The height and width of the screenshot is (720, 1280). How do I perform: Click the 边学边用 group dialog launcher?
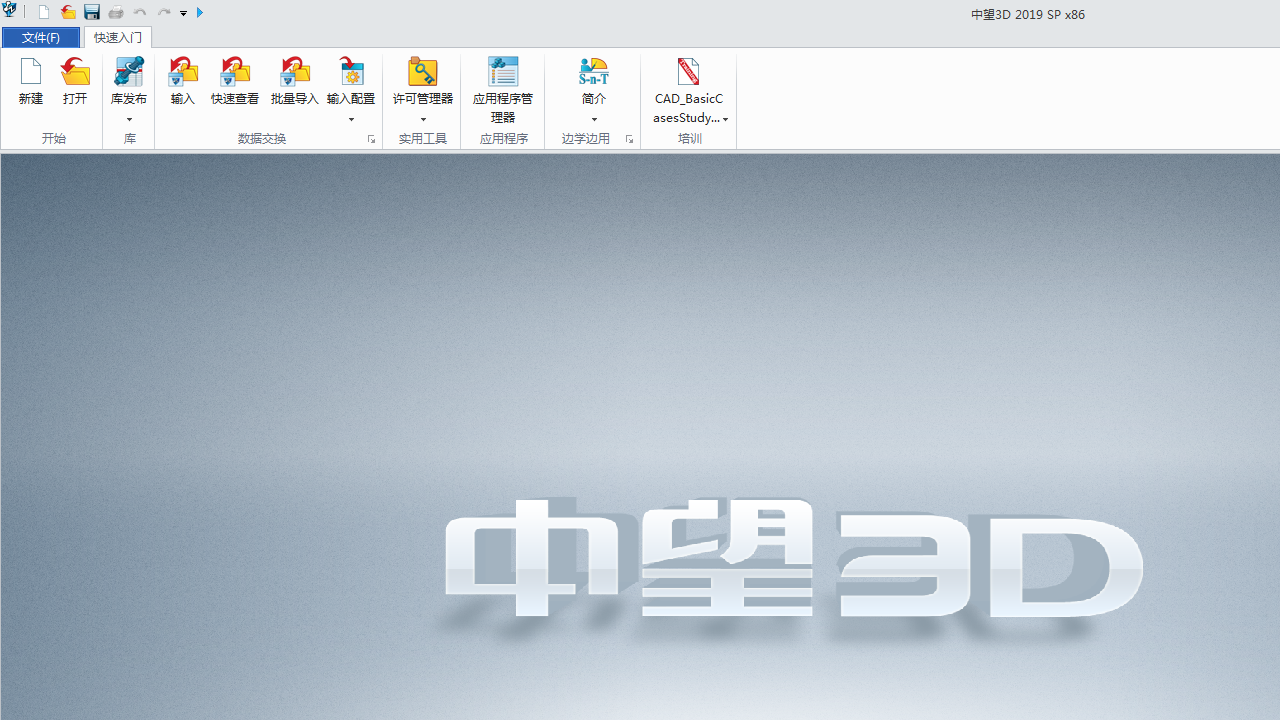pyautogui.click(x=628, y=139)
